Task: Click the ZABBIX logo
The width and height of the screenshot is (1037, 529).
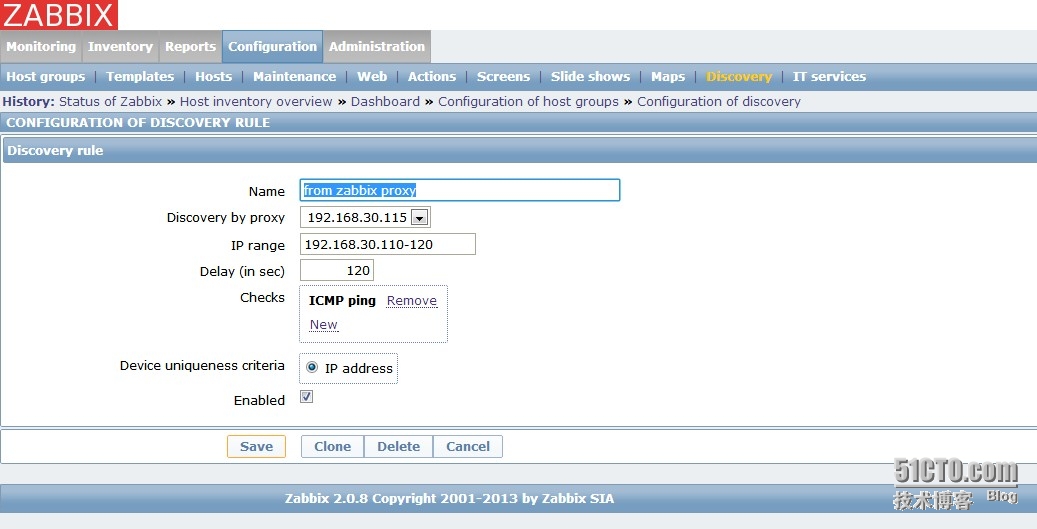Action: pyautogui.click(x=59, y=15)
